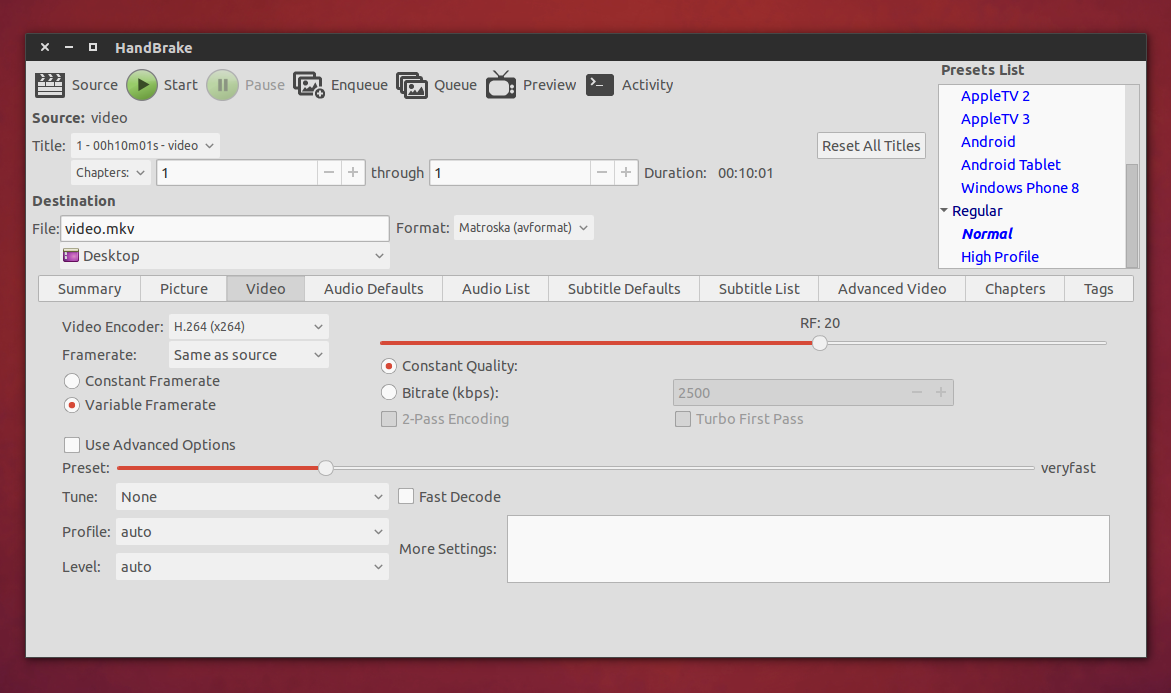Screen dimensions: 1171x693
Task: Select the High Profile preset
Action: [x=999, y=257]
